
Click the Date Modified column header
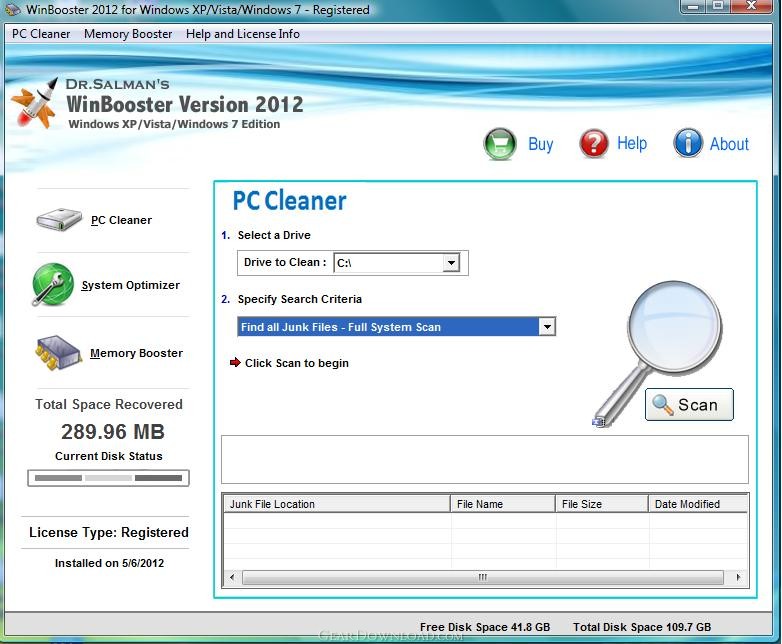[x=698, y=504]
